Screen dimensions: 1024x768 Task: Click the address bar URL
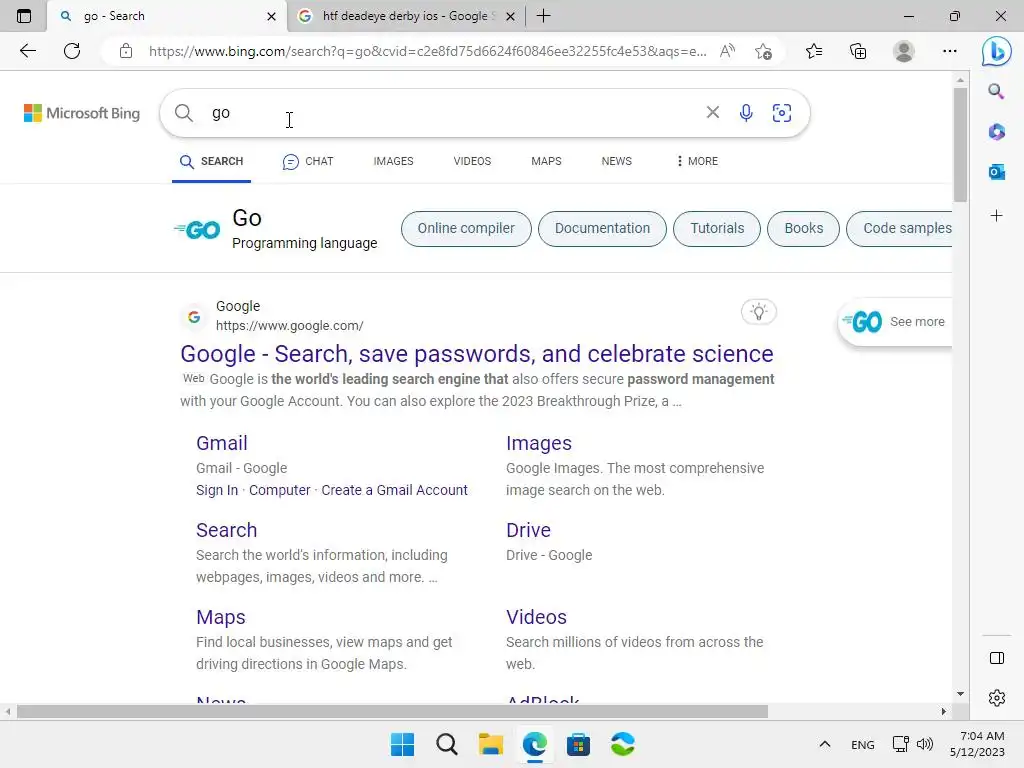tap(427, 51)
